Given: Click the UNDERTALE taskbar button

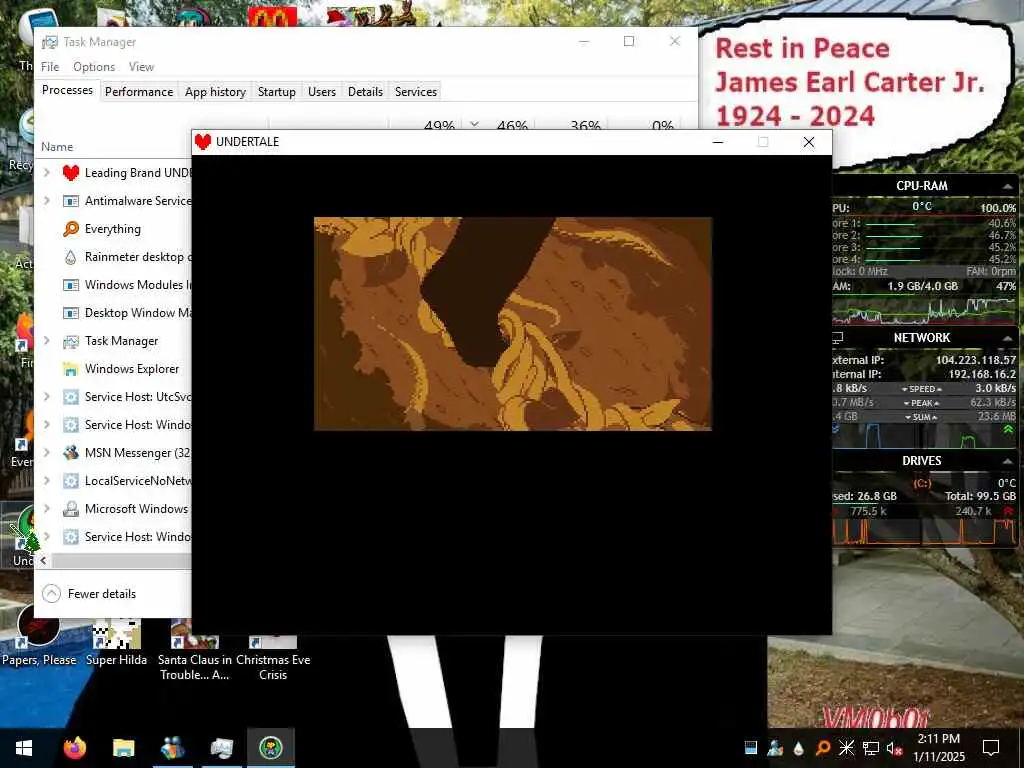Looking at the screenshot, I should pyautogui.click(x=270, y=748).
